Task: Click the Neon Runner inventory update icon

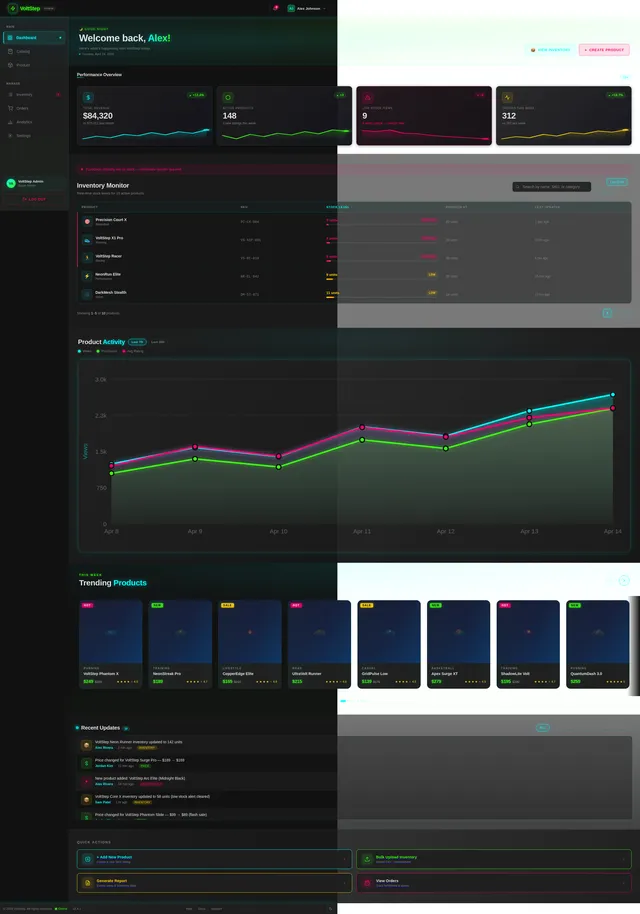Action: pyautogui.click(x=86, y=745)
